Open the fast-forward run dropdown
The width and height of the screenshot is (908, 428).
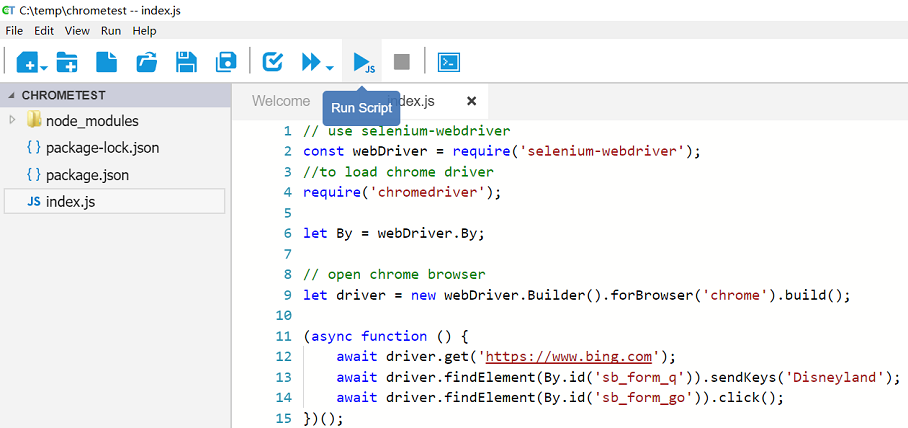pyautogui.click(x=329, y=68)
